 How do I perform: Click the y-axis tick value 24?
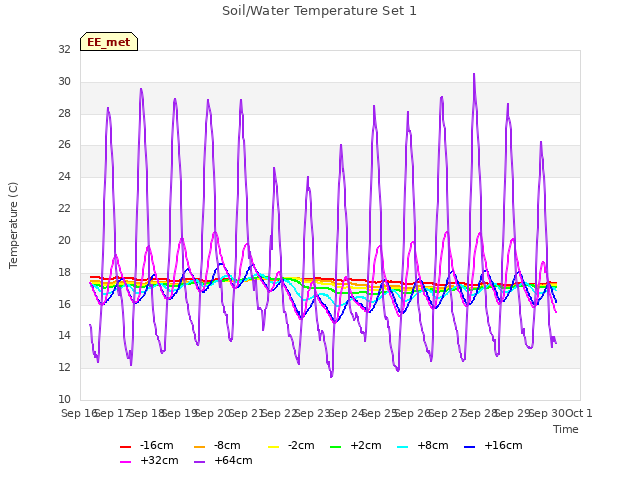point(64,176)
